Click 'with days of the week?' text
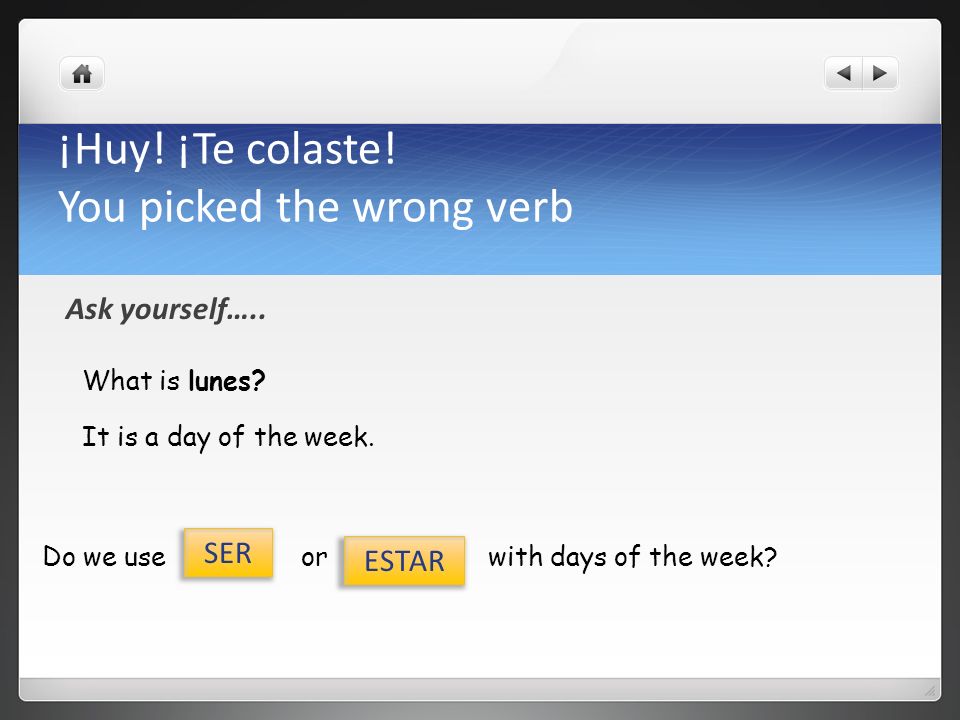Viewport: 960px width, 720px height. point(632,557)
